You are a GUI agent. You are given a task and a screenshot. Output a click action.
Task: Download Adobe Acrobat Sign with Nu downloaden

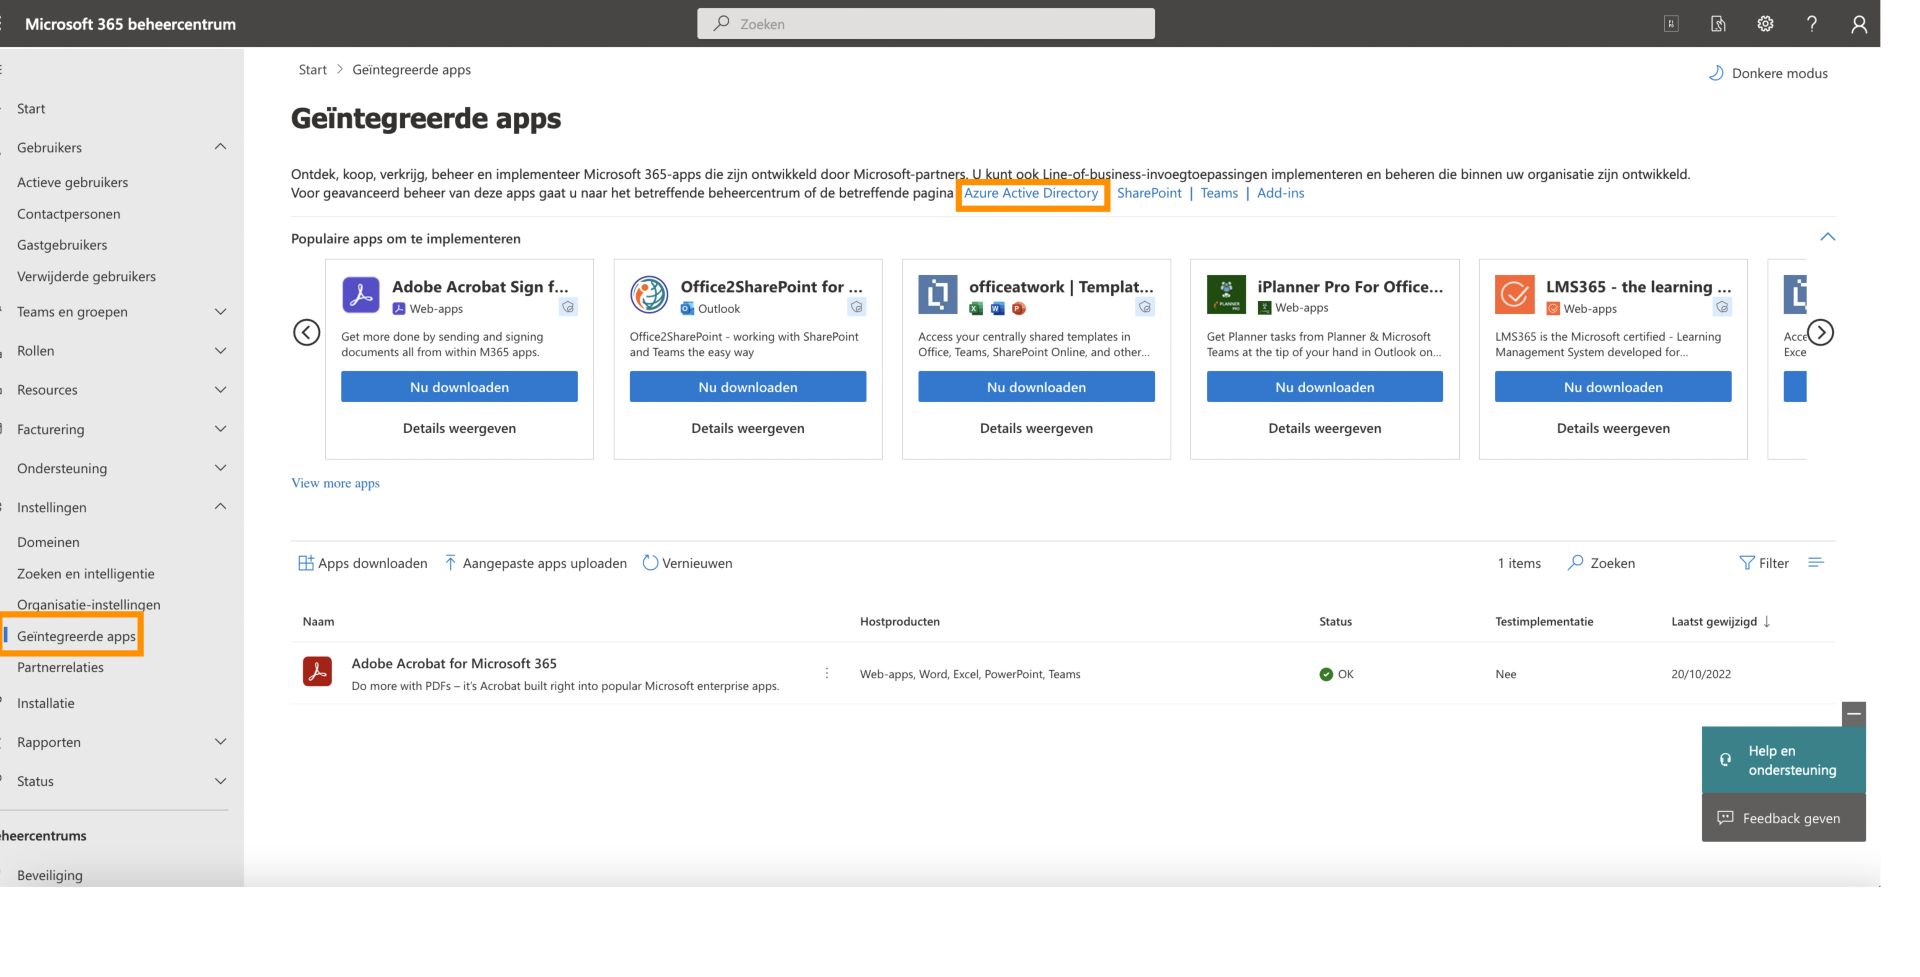click(459, 387)
